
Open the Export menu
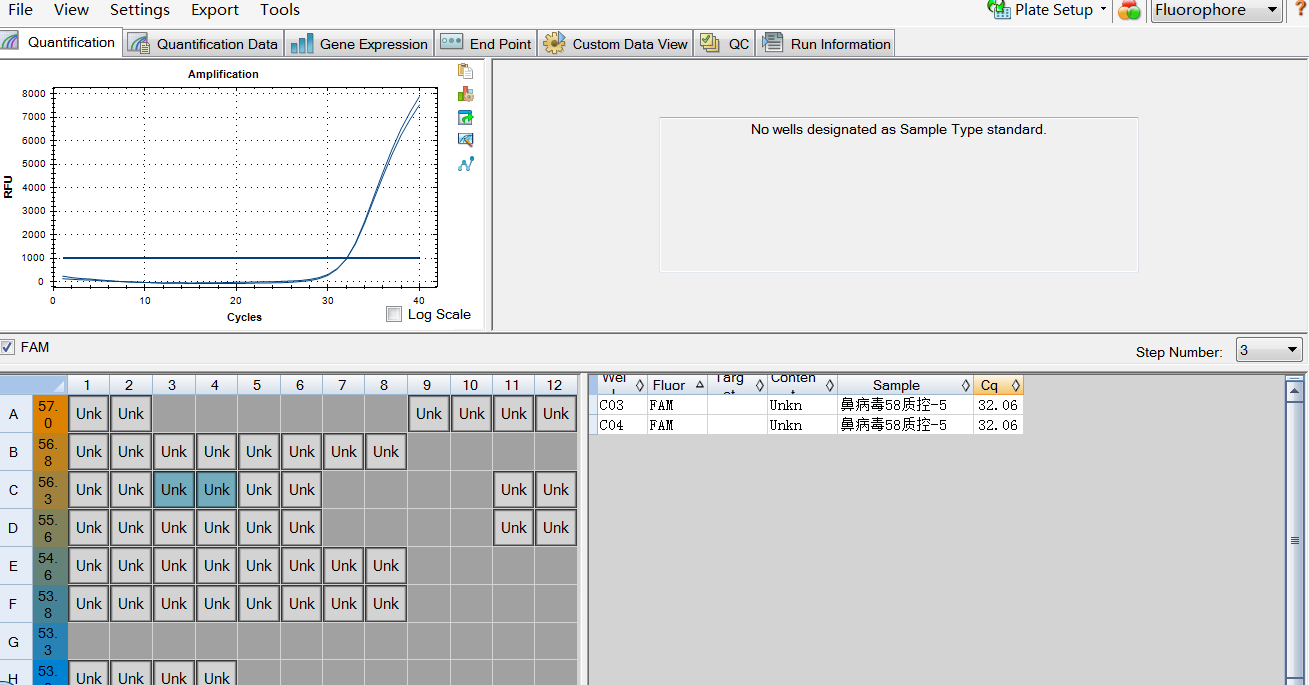point(215,10)
